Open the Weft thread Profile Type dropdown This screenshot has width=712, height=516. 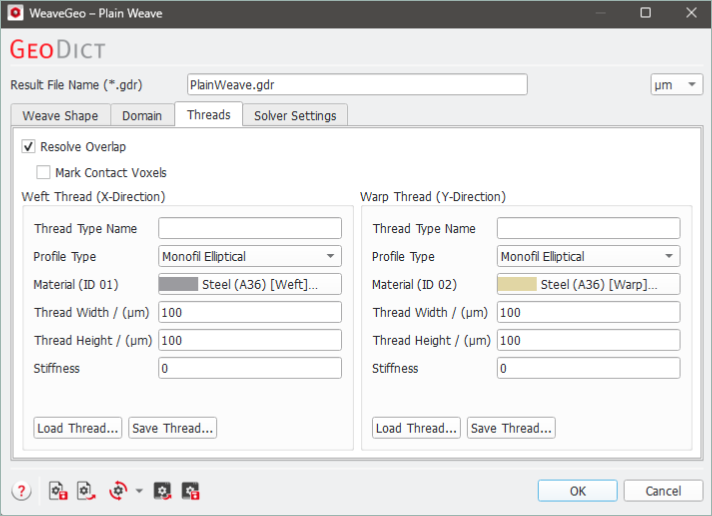pyautogui.click(x=250, y=256)
